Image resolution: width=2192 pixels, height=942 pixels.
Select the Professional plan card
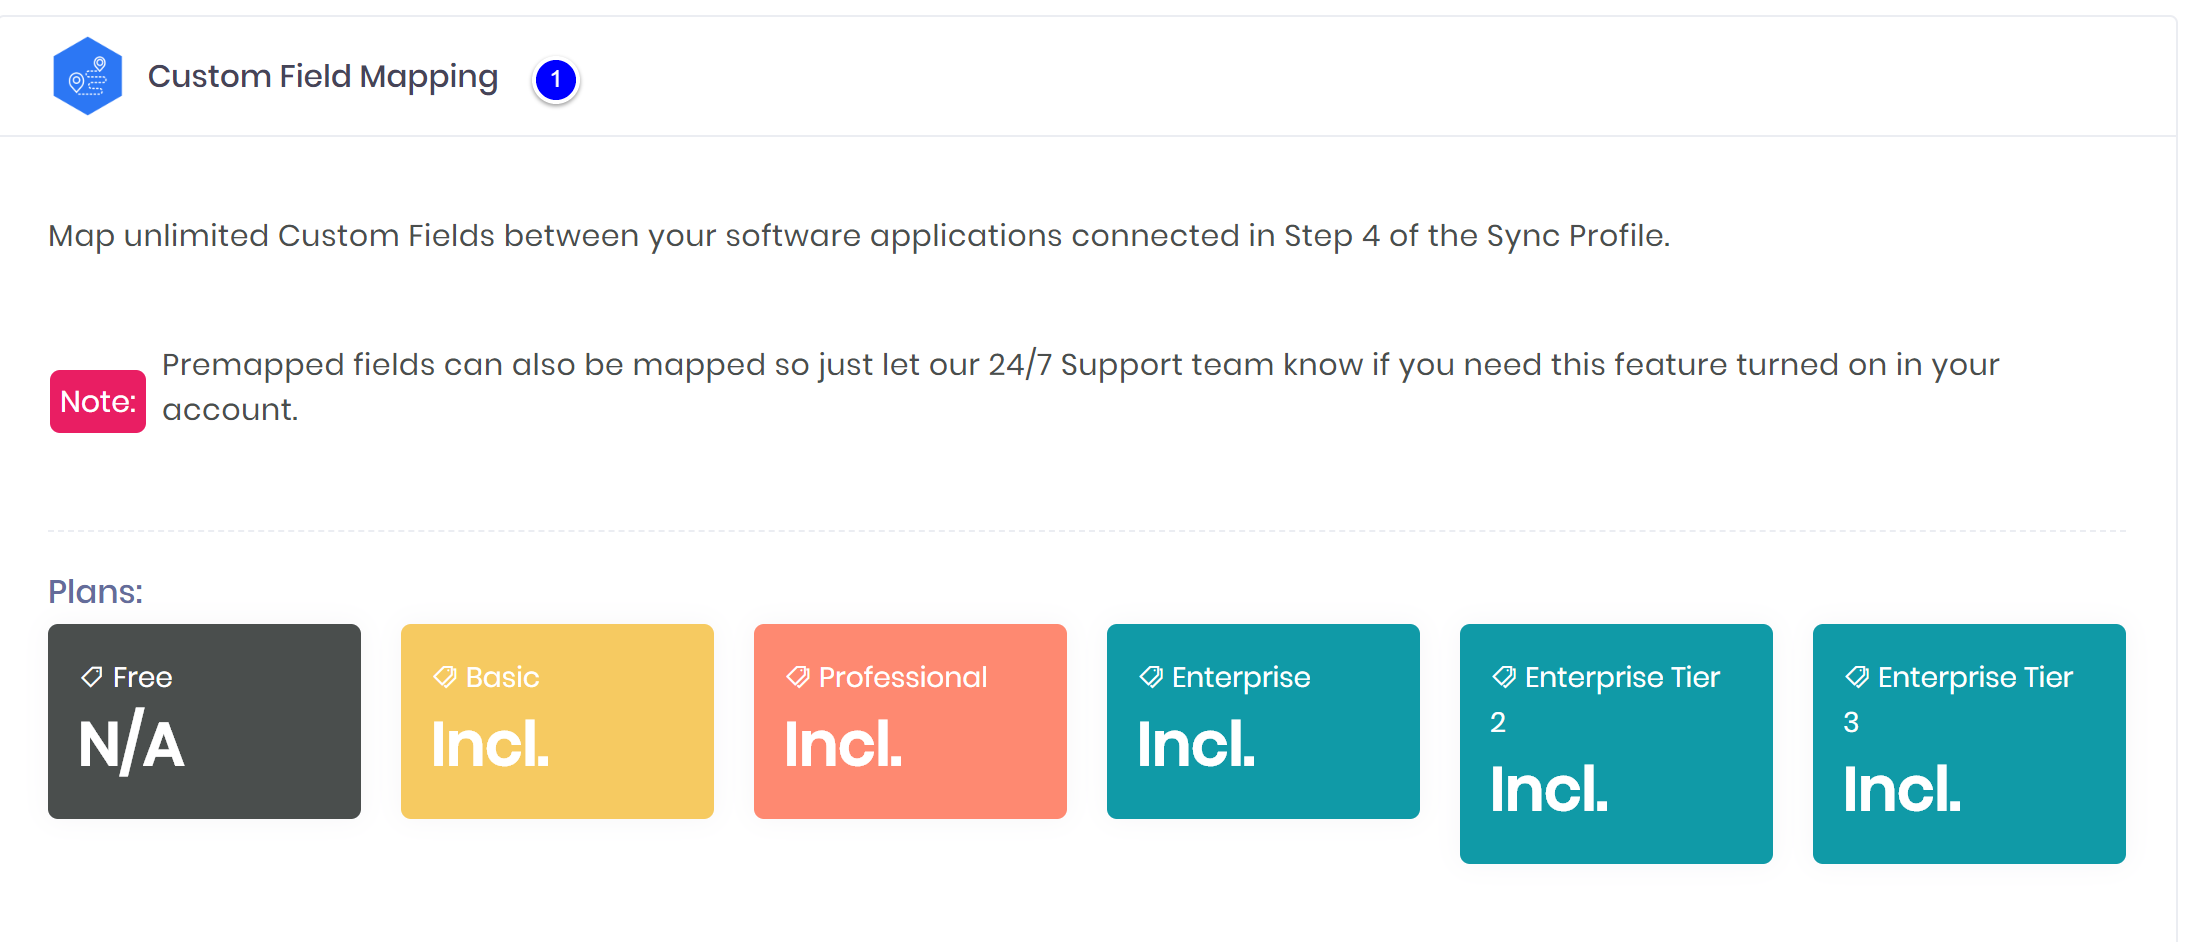coord(910,721)
